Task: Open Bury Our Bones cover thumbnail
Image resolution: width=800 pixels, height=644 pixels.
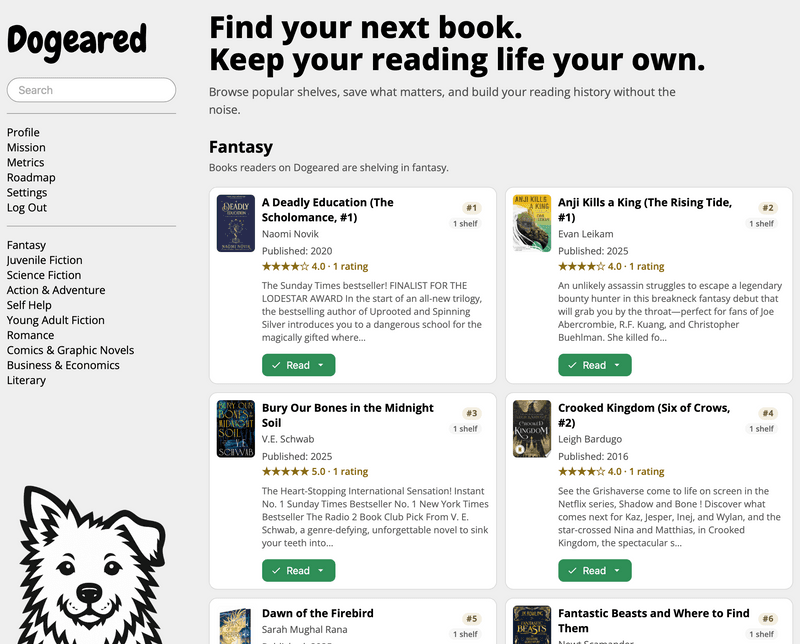Action: point(236,429)
